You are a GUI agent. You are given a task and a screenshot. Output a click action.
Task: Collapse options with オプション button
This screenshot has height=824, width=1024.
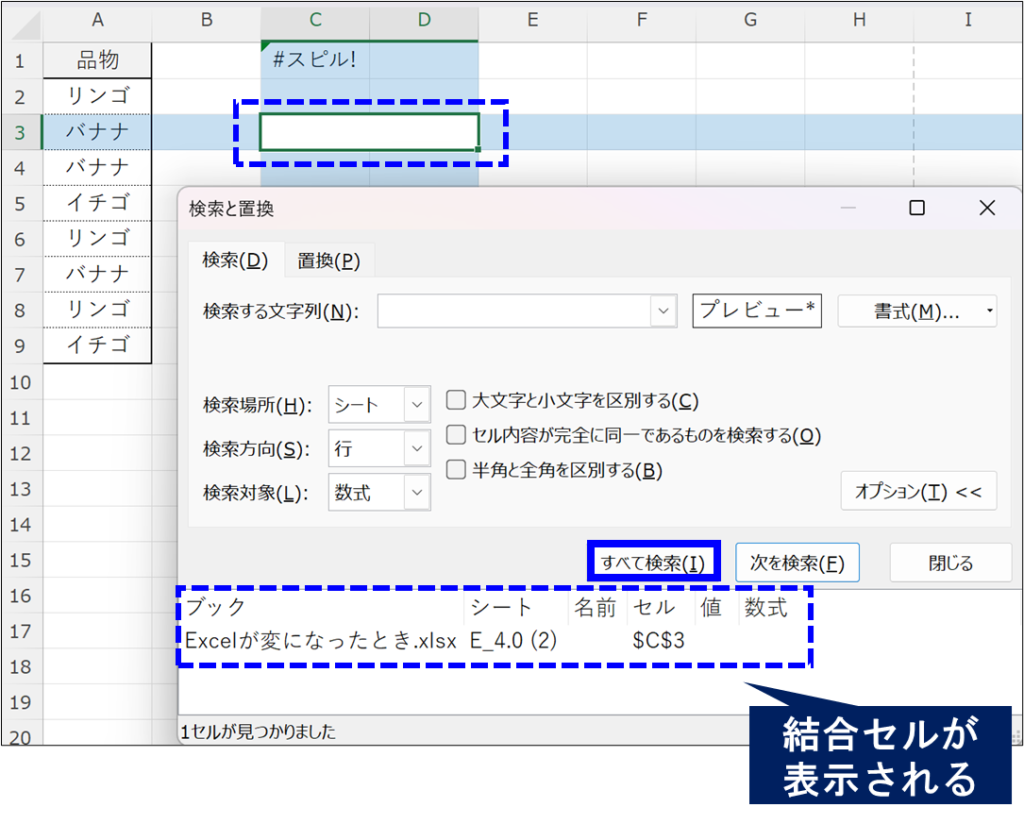point(918,491)
